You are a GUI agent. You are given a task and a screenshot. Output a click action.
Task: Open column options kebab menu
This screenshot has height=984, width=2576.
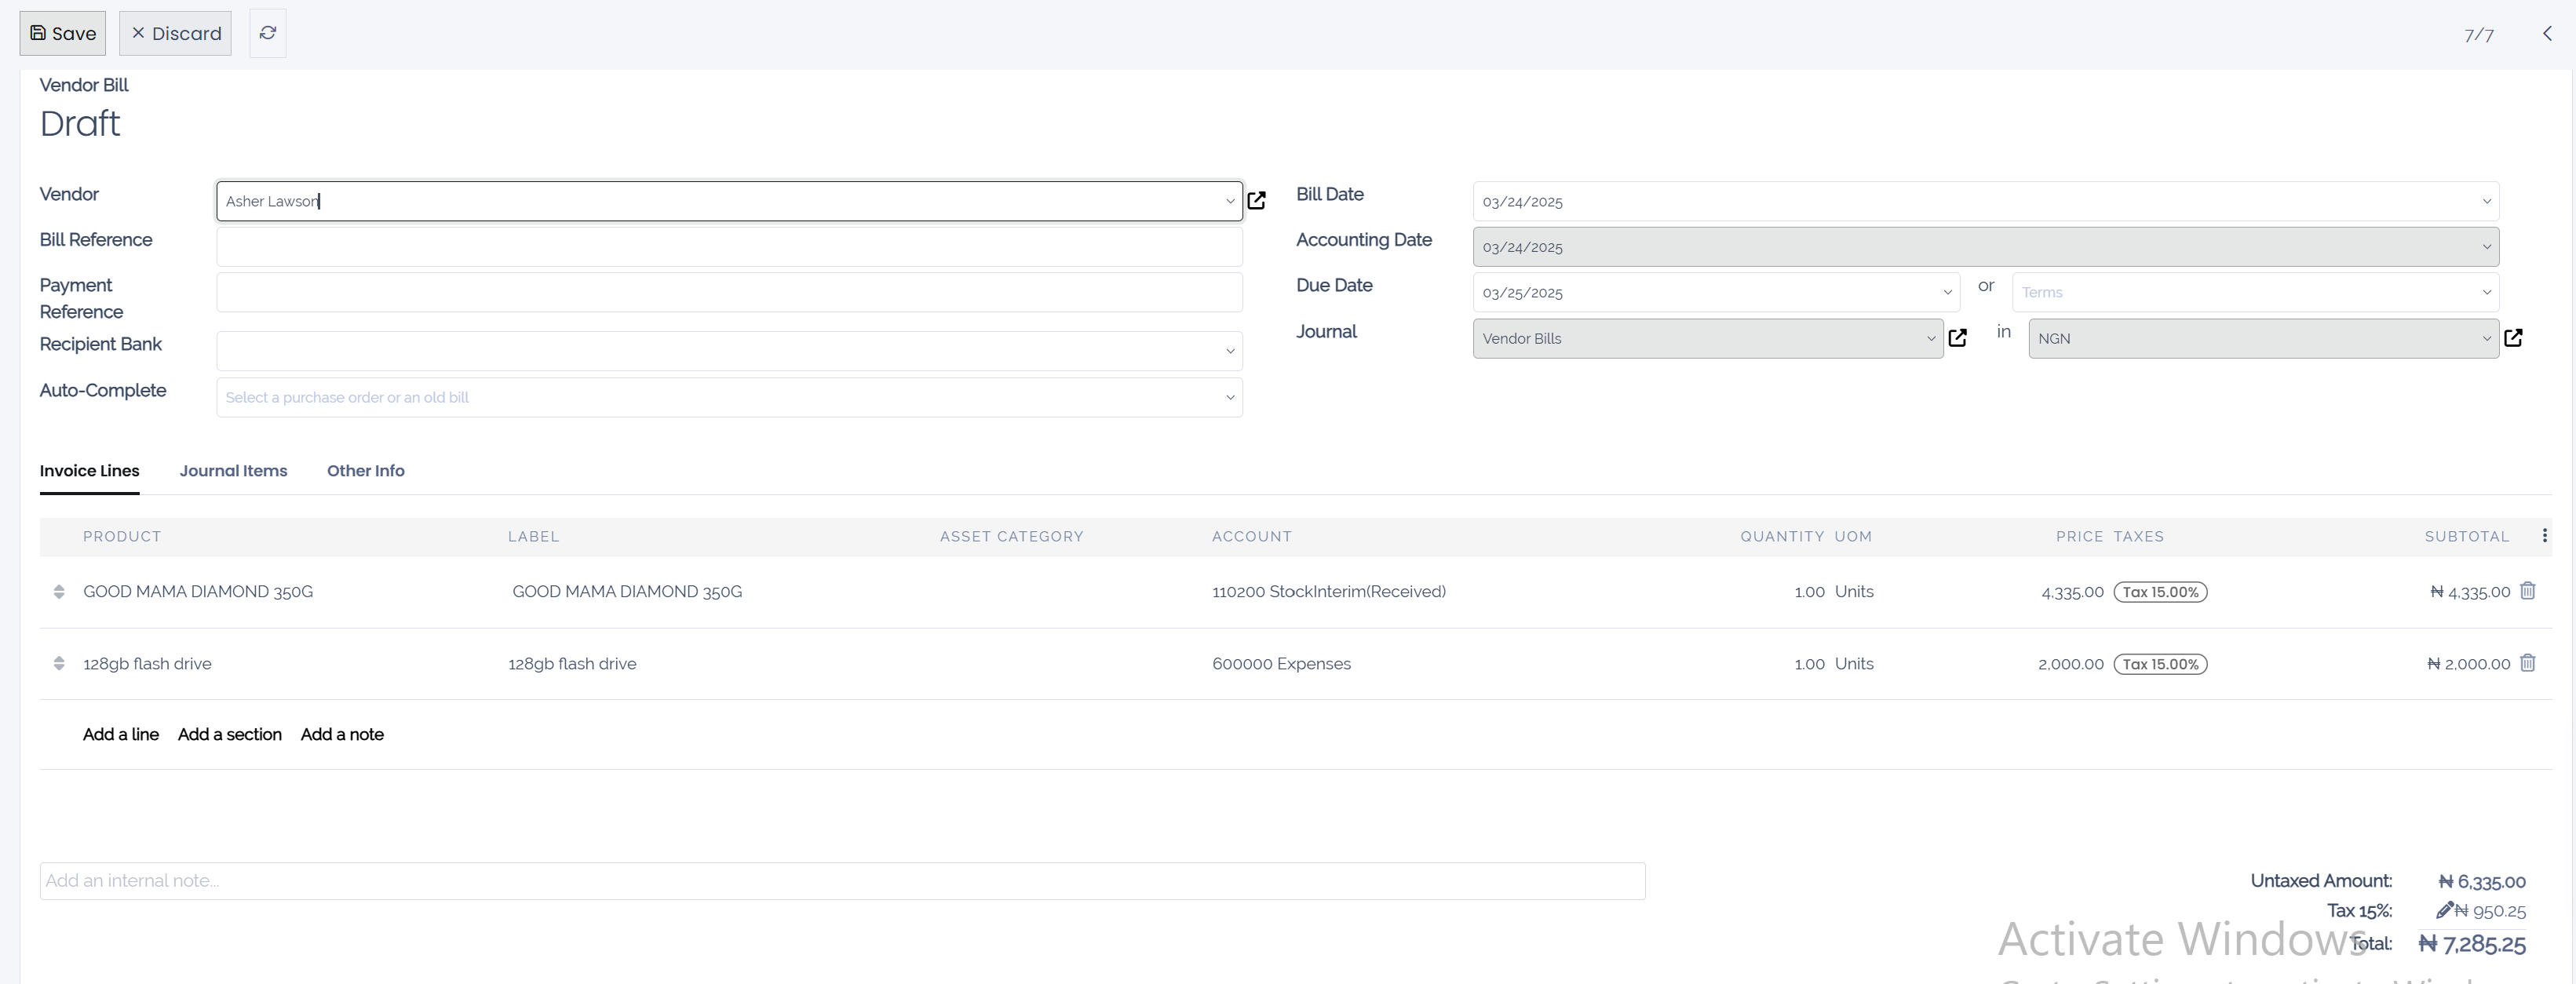2544,536
